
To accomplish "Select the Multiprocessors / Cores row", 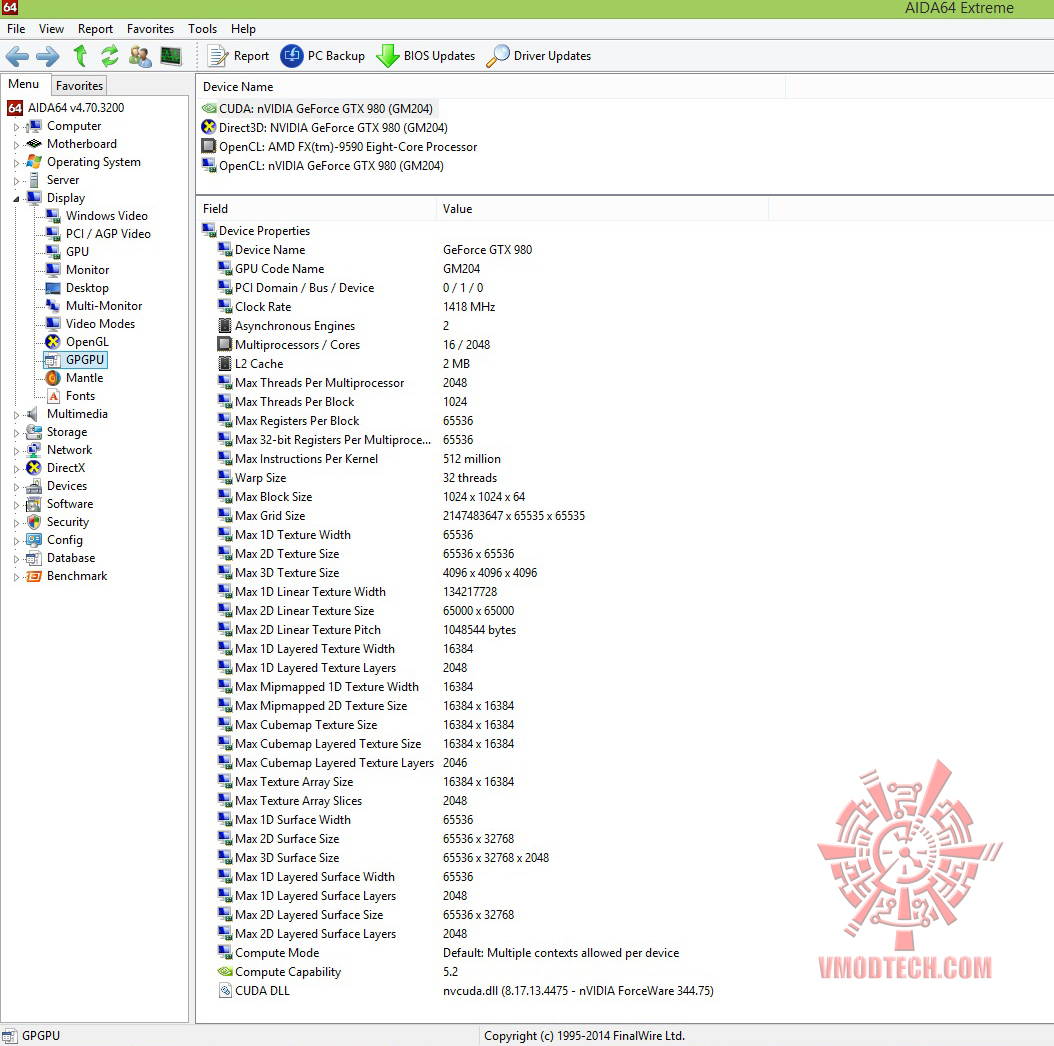I will [x=354, y=345].
